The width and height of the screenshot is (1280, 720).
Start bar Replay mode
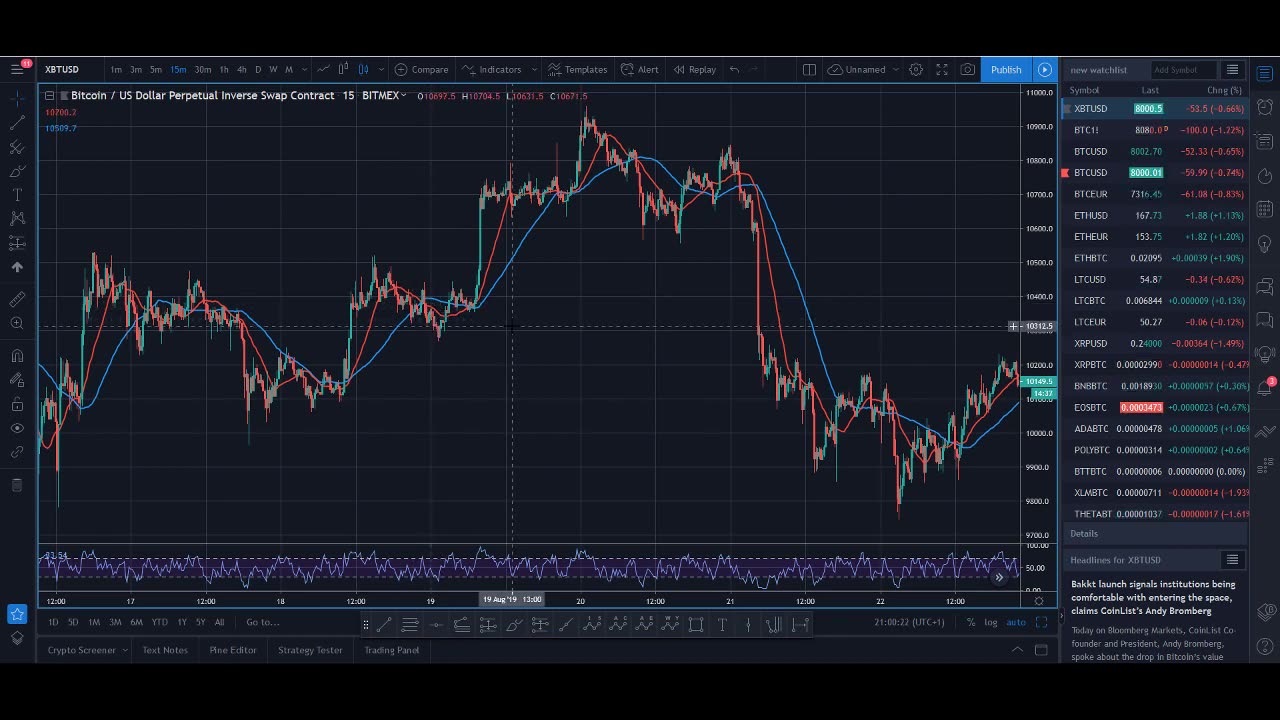(694, 69)
